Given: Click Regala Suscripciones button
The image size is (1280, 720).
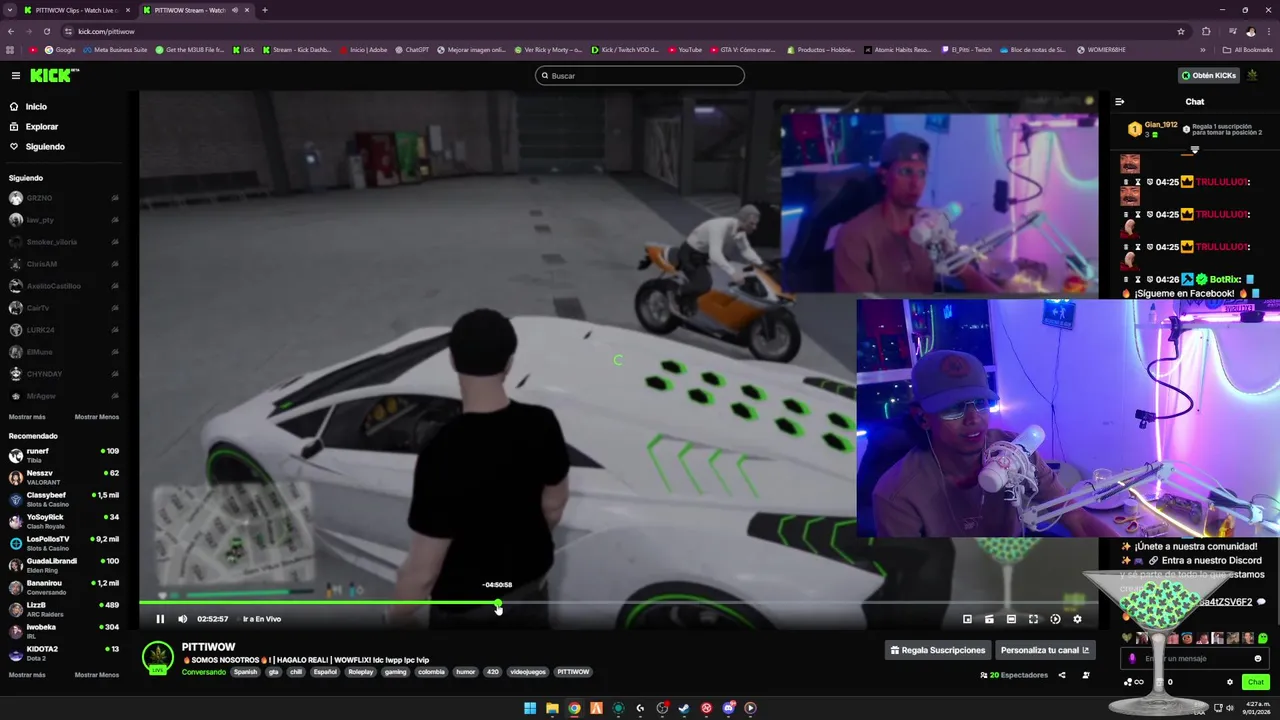Looking at the screenshot, I should 938,650.
